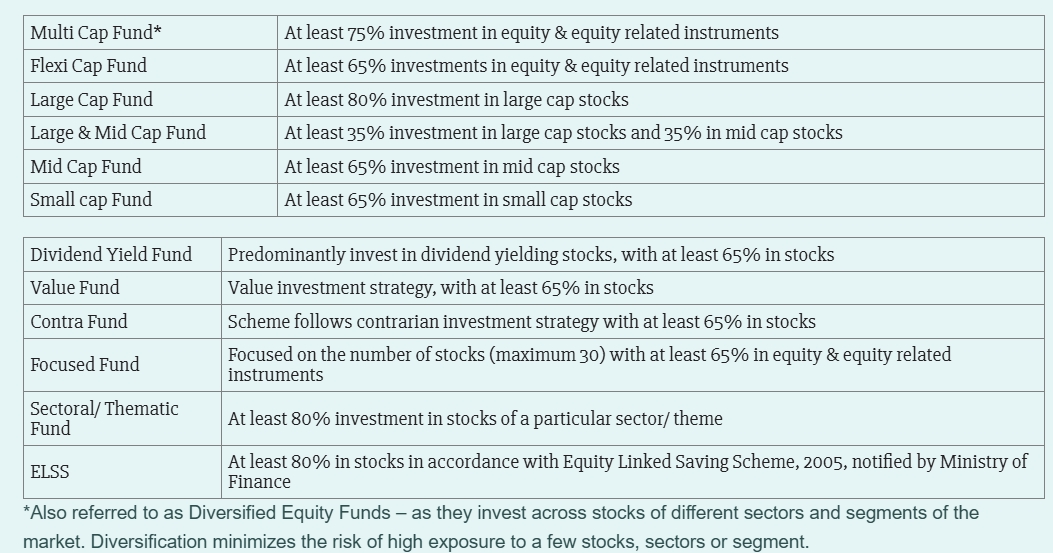Select the Large & Mid Cap Fund label
This screenshot has width=1053, height=553.
click(x=118, y=133)
